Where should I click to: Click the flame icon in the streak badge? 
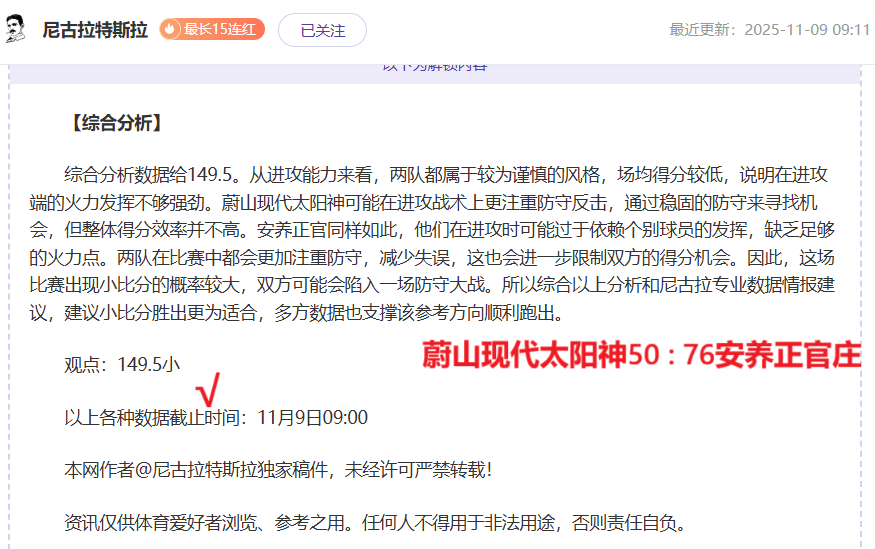point(171,30)
